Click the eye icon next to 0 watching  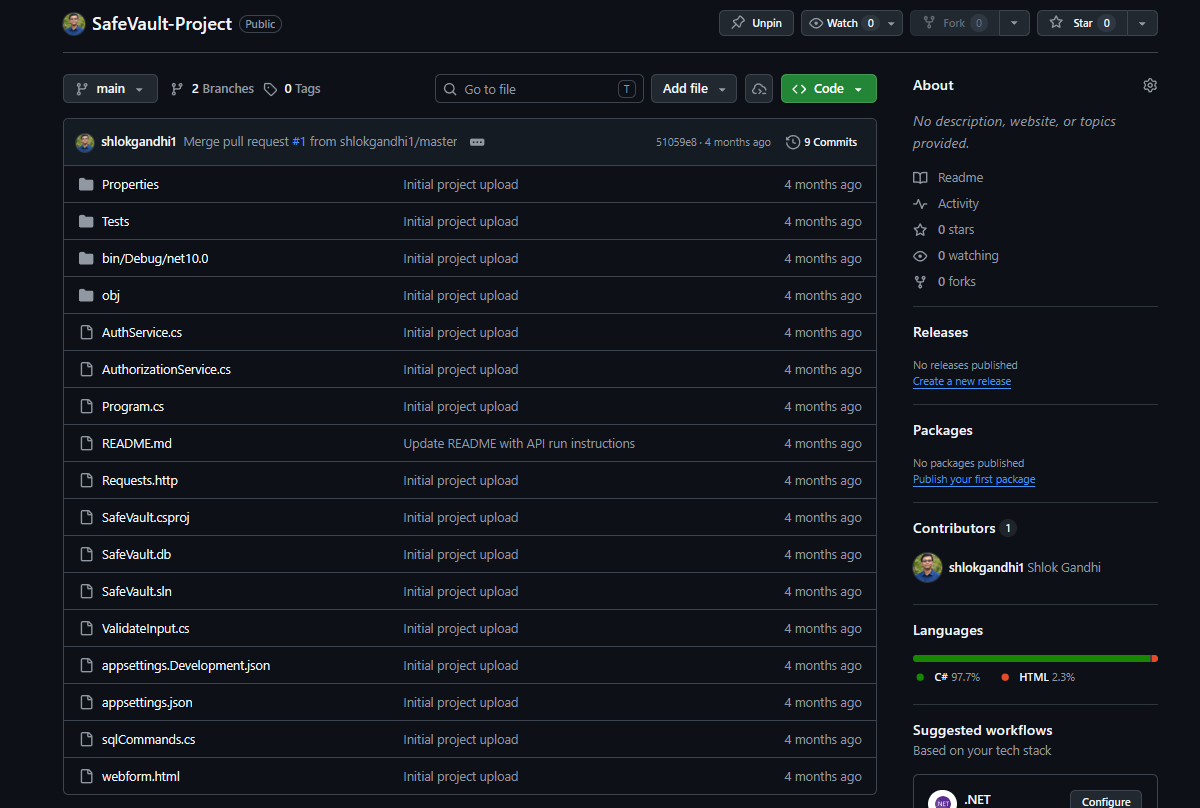tap(920, 255)
